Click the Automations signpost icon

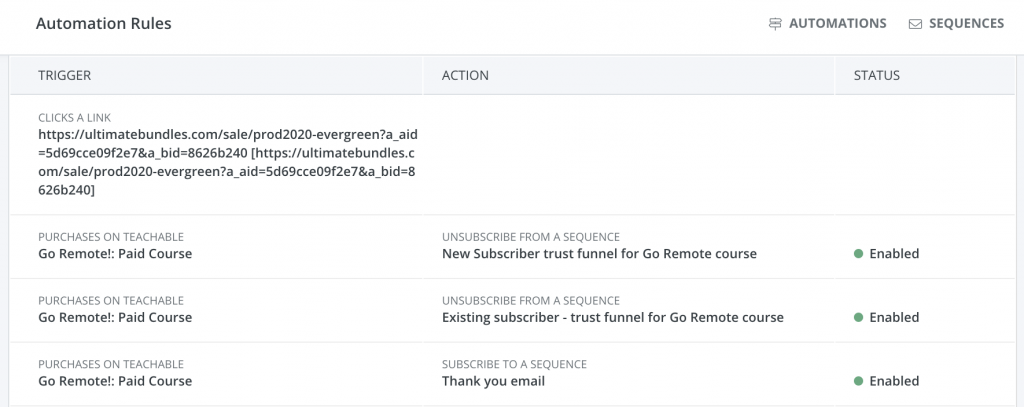(x=775, y=24)
